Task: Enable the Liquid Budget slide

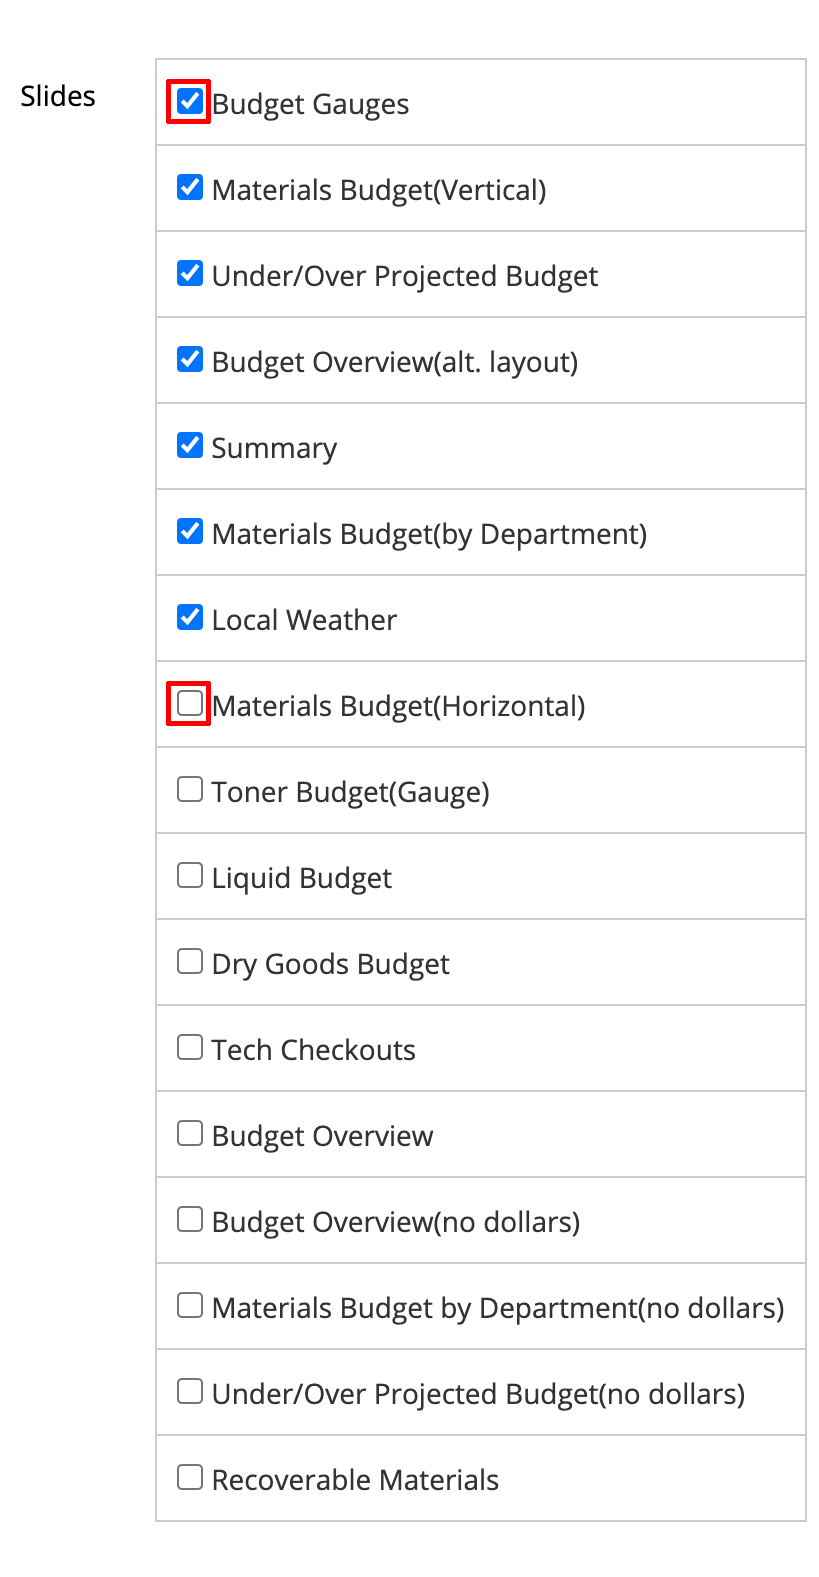Action: (x=189, y=874)
